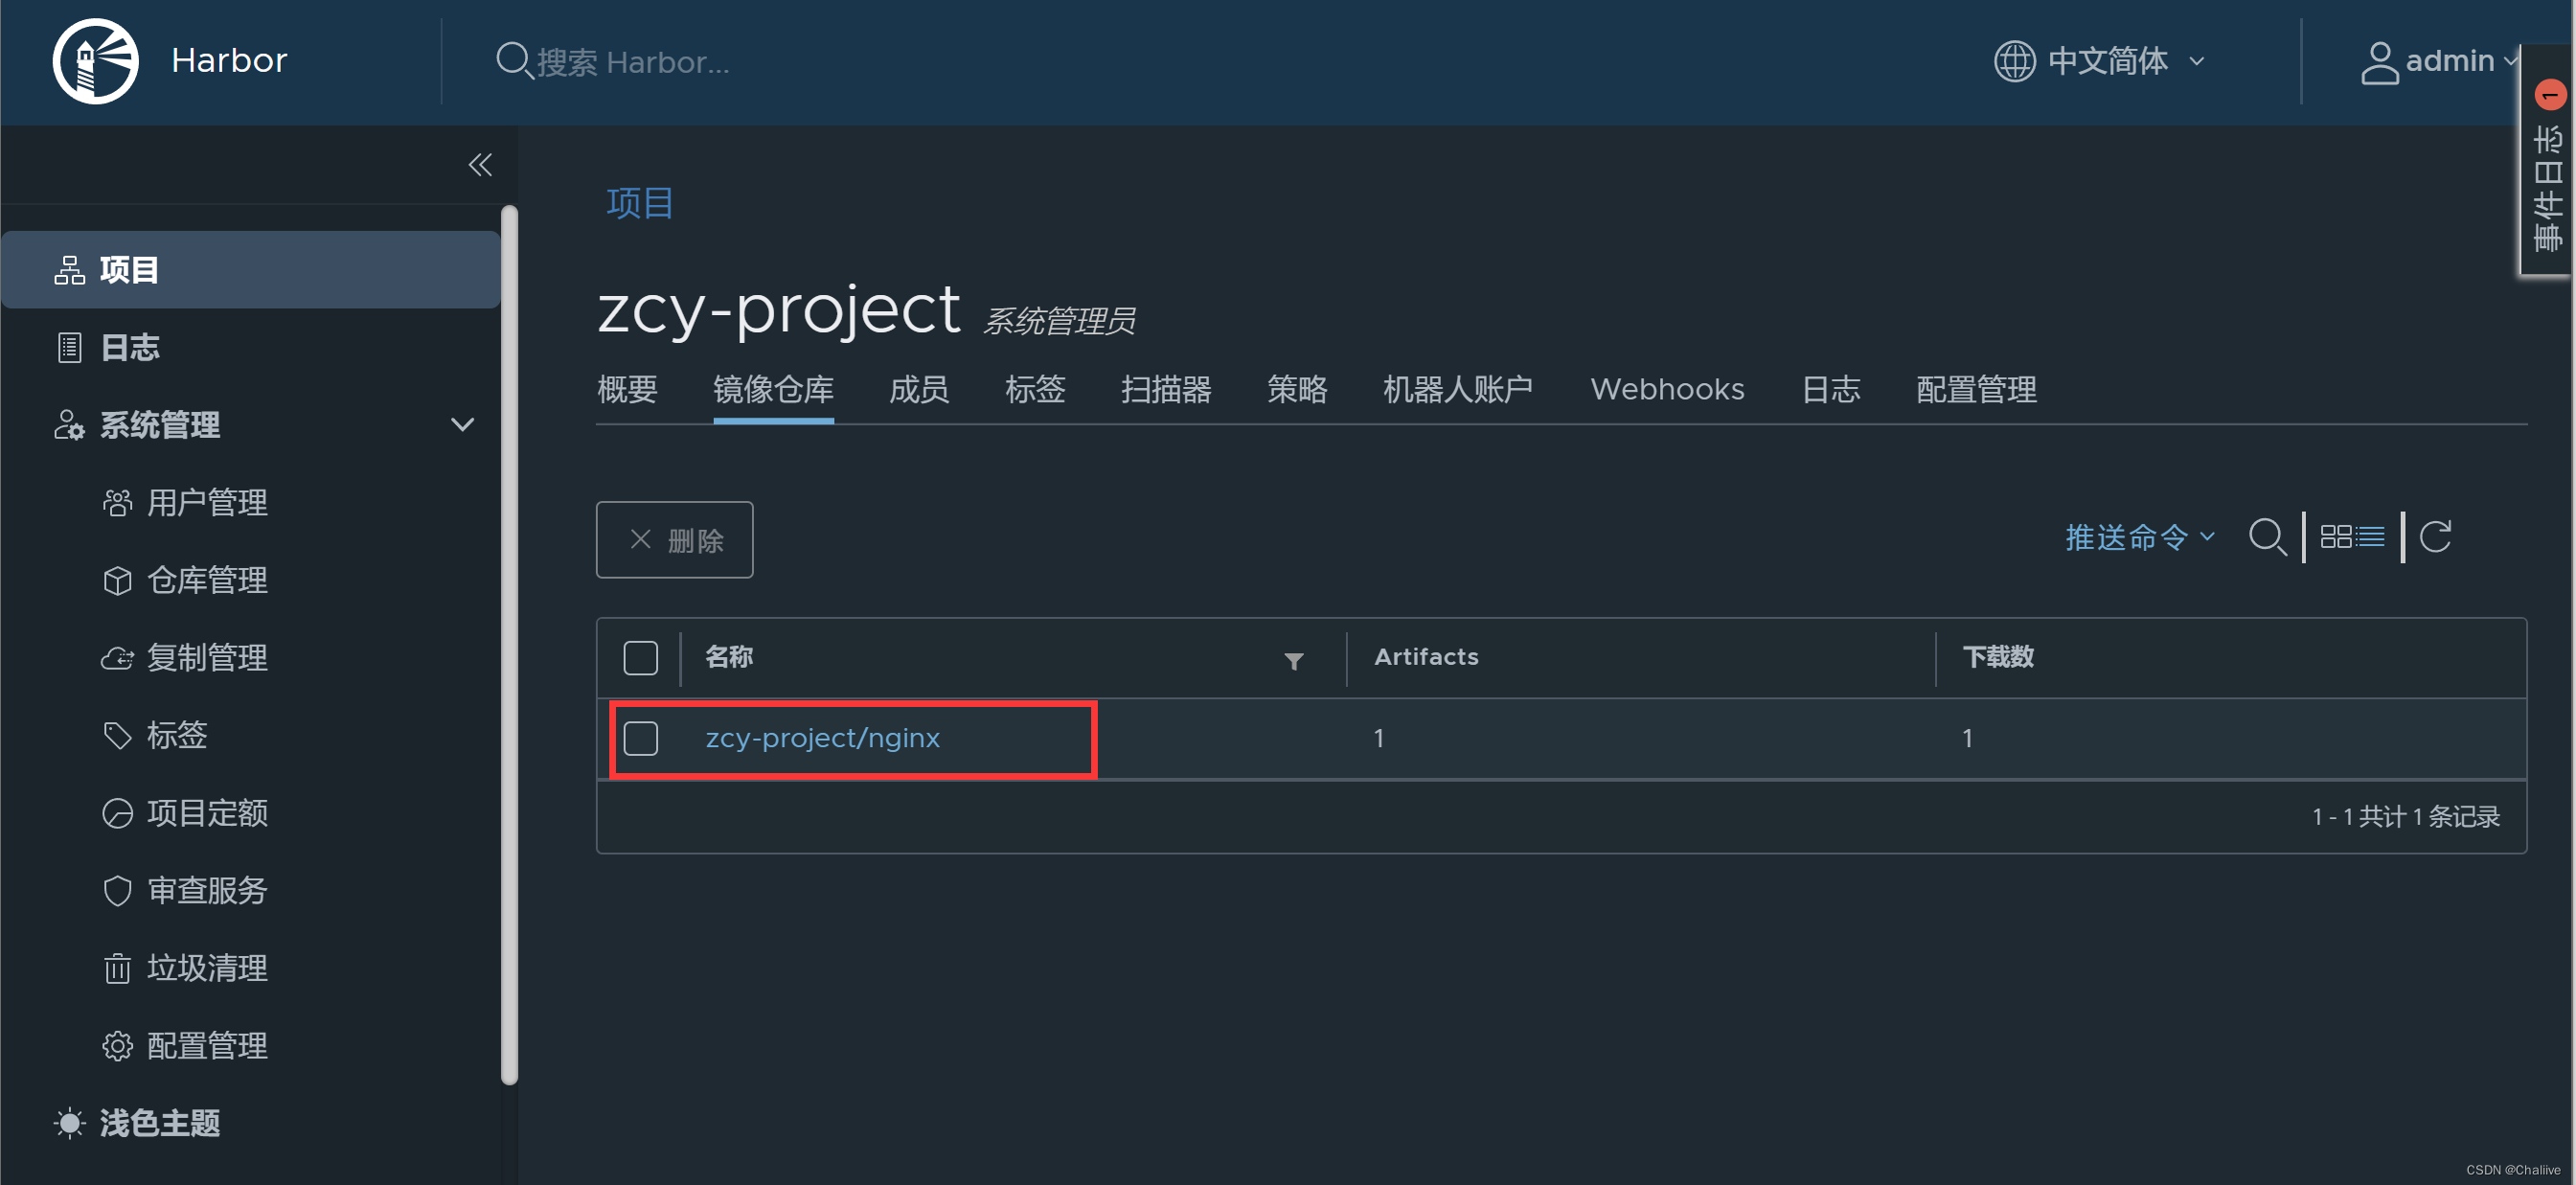Switch to the 扫描器 tab
This screenshot has width=2576, height=1185.
1166,389
